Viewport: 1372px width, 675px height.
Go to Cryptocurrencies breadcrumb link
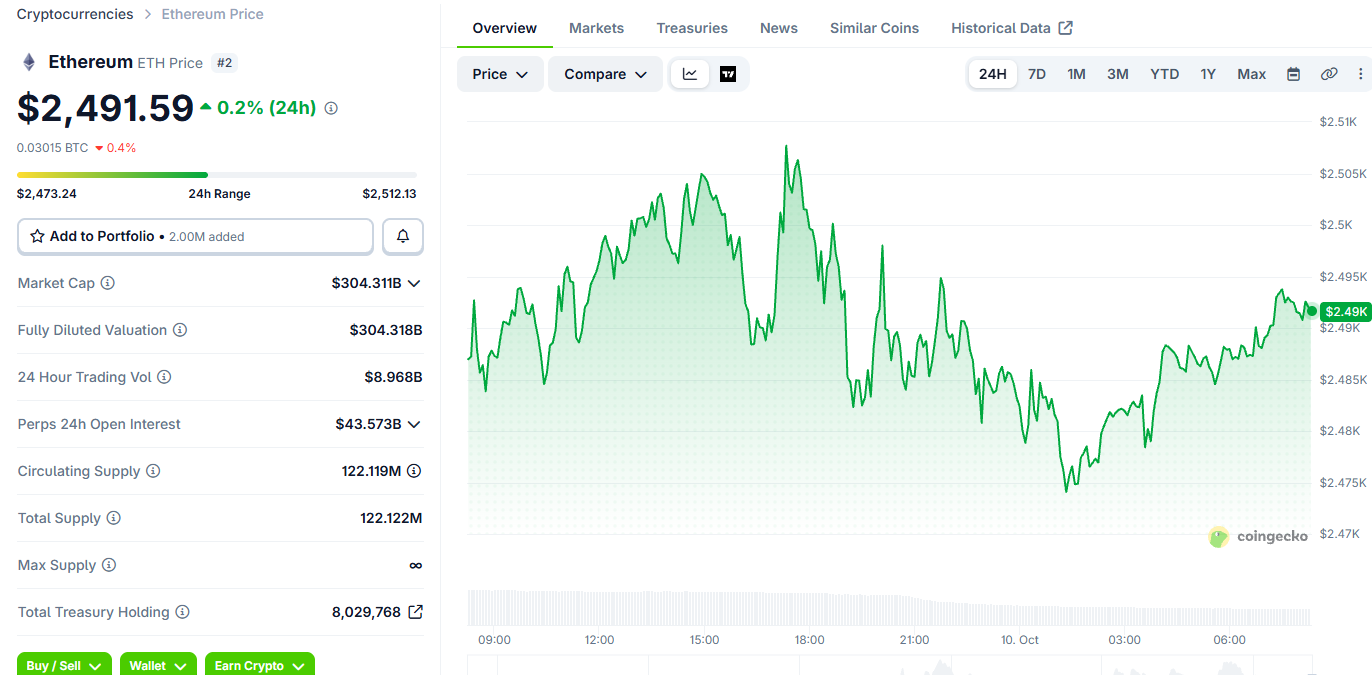[75, 14]
